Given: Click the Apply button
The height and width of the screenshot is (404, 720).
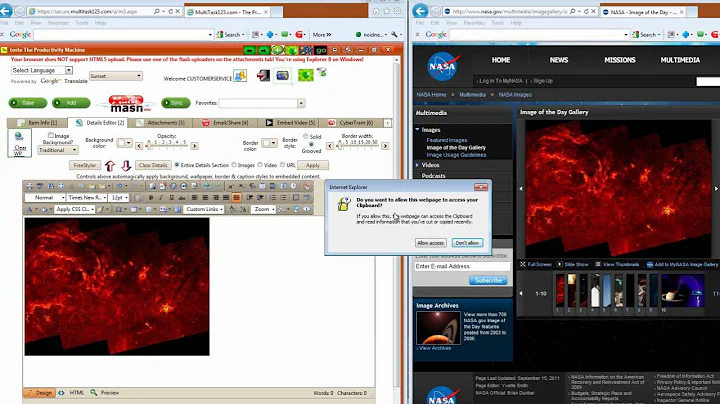Looking at the screenshot, I should tap(313, 165).
